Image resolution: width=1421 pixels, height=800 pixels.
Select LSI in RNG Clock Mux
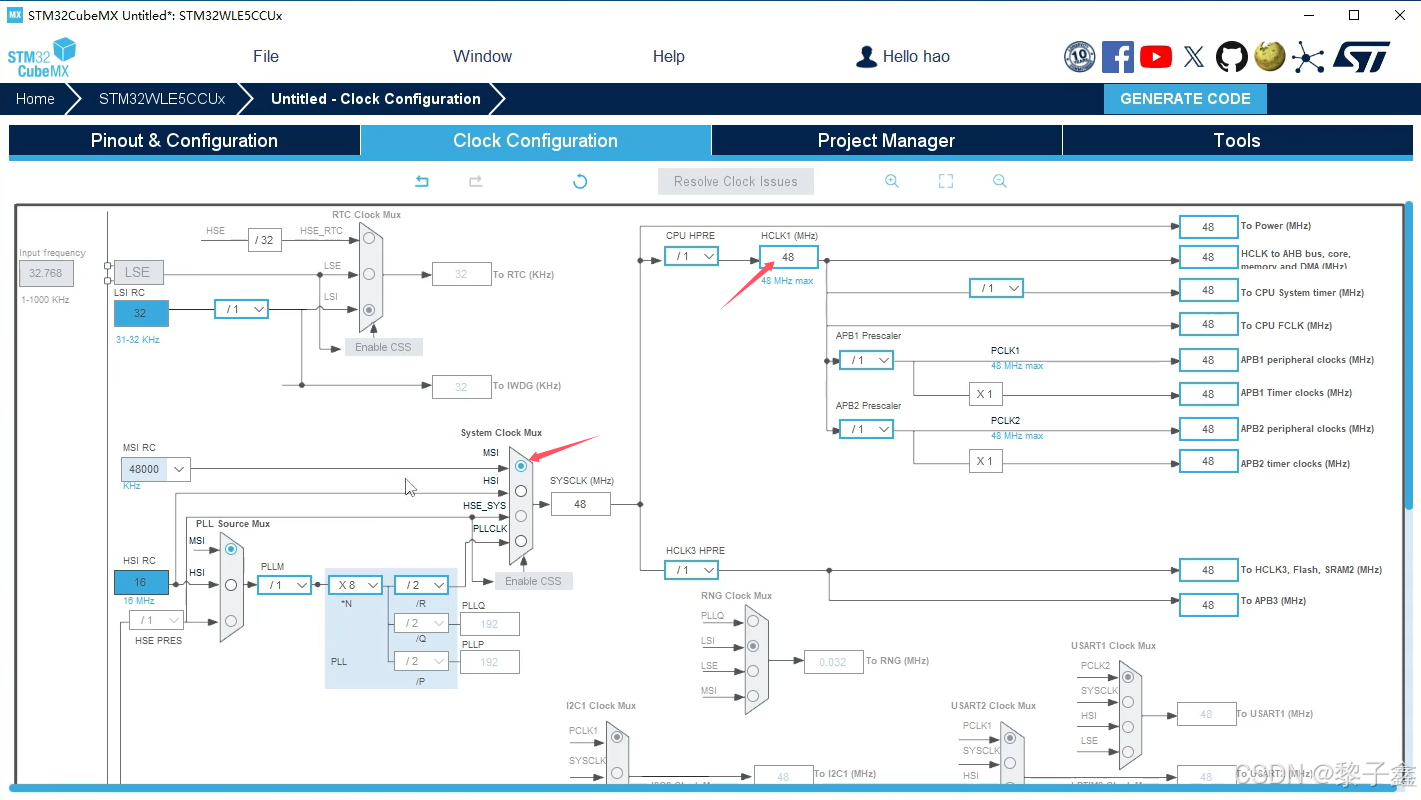coord(753,646)
